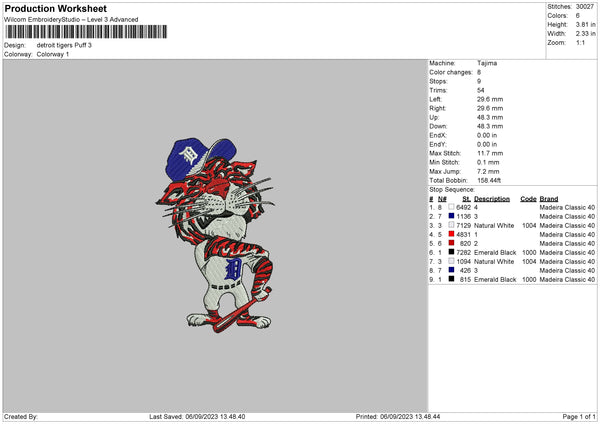Click code '1004' in stop row 3
Viewport: 600px width, 424px height.
529,225
